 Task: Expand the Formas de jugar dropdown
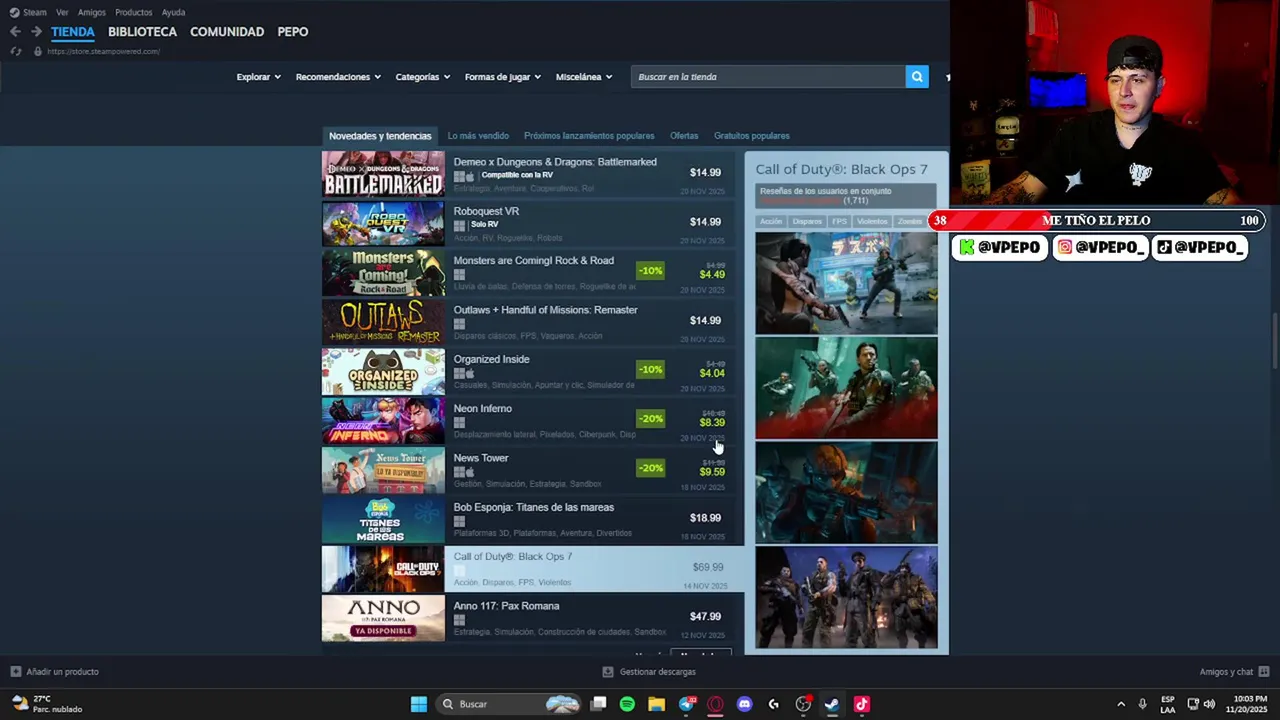click(x=503, y=77)
